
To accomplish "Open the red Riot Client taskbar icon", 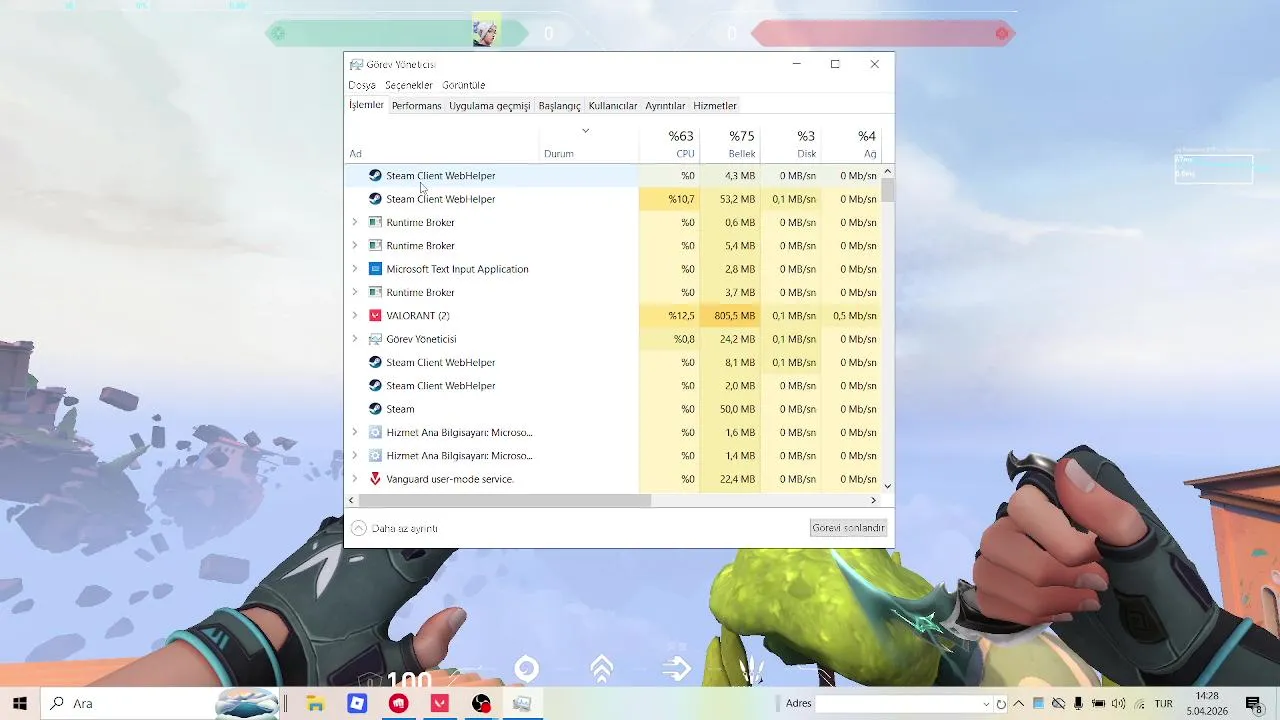I will pos(398,704).
